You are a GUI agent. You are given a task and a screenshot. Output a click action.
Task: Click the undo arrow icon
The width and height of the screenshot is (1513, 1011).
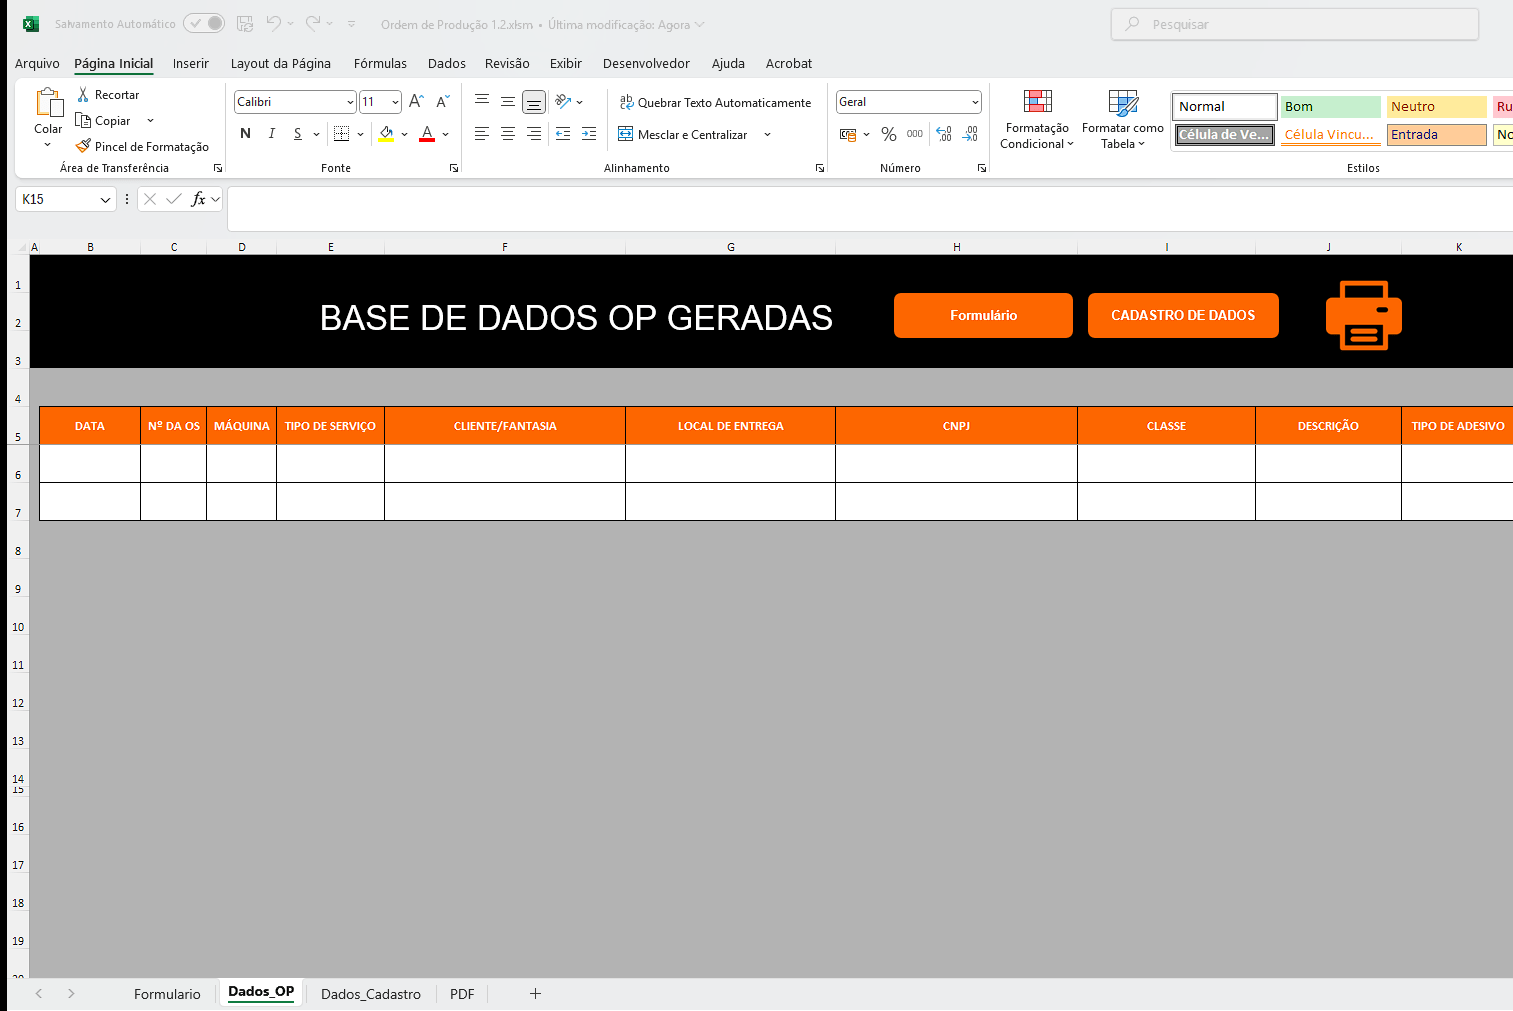coord(274,23)
